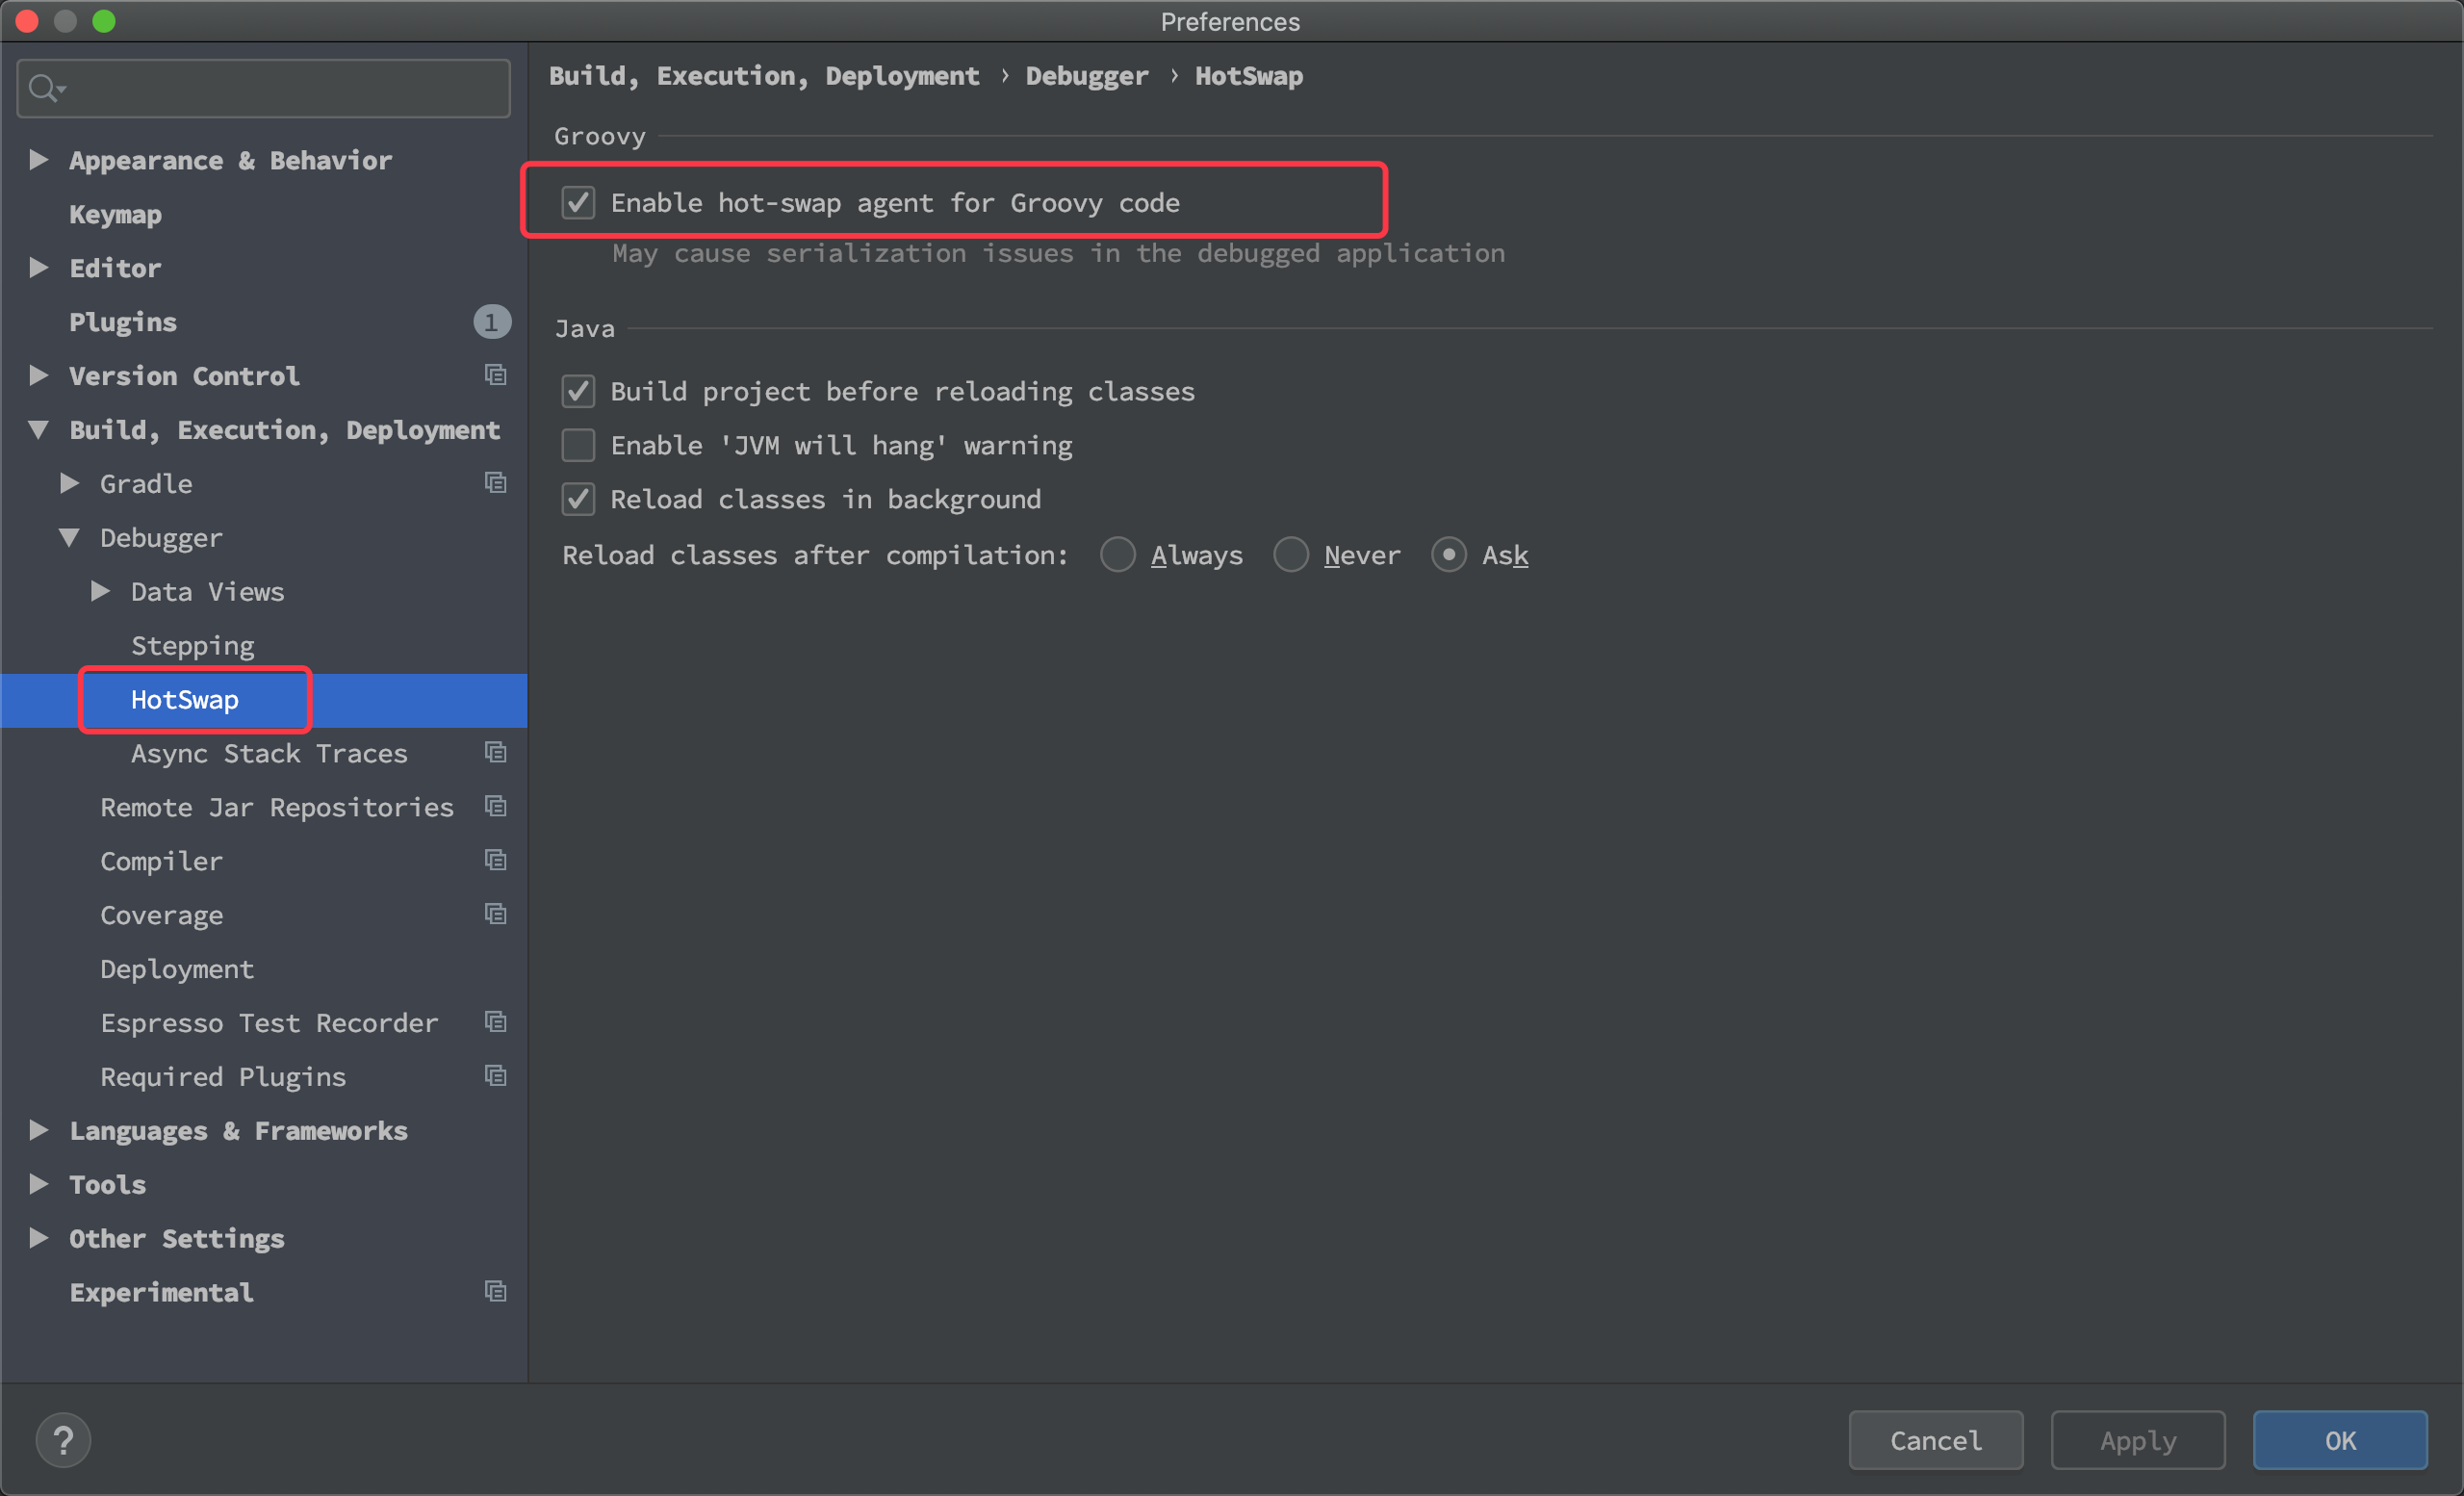Select Always for reload classes after compilation

1118,554
